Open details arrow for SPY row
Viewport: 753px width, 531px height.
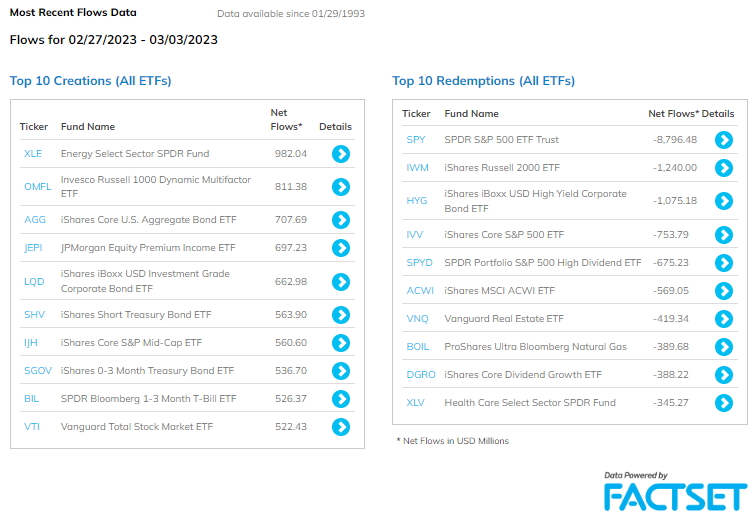pyautogui.click(x=724, y=140)
